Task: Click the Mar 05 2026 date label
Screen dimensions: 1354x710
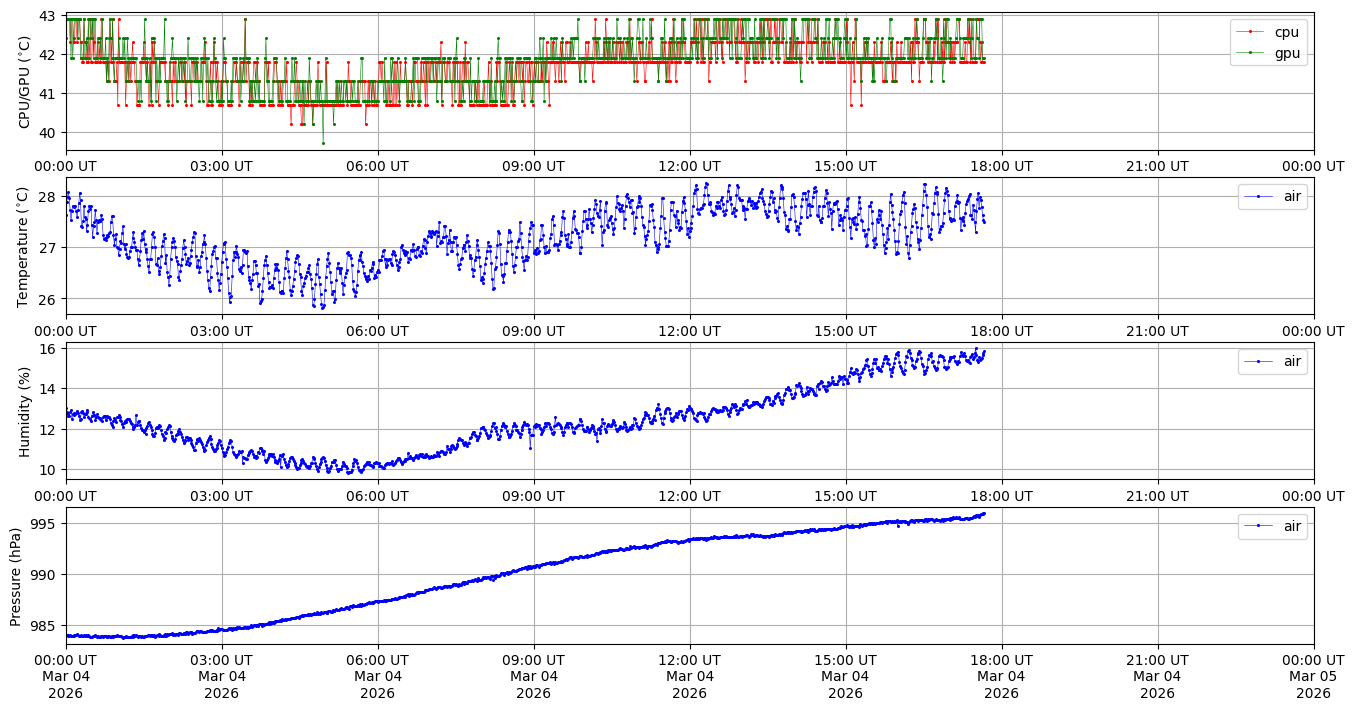Action: (x=1313, y=685)
